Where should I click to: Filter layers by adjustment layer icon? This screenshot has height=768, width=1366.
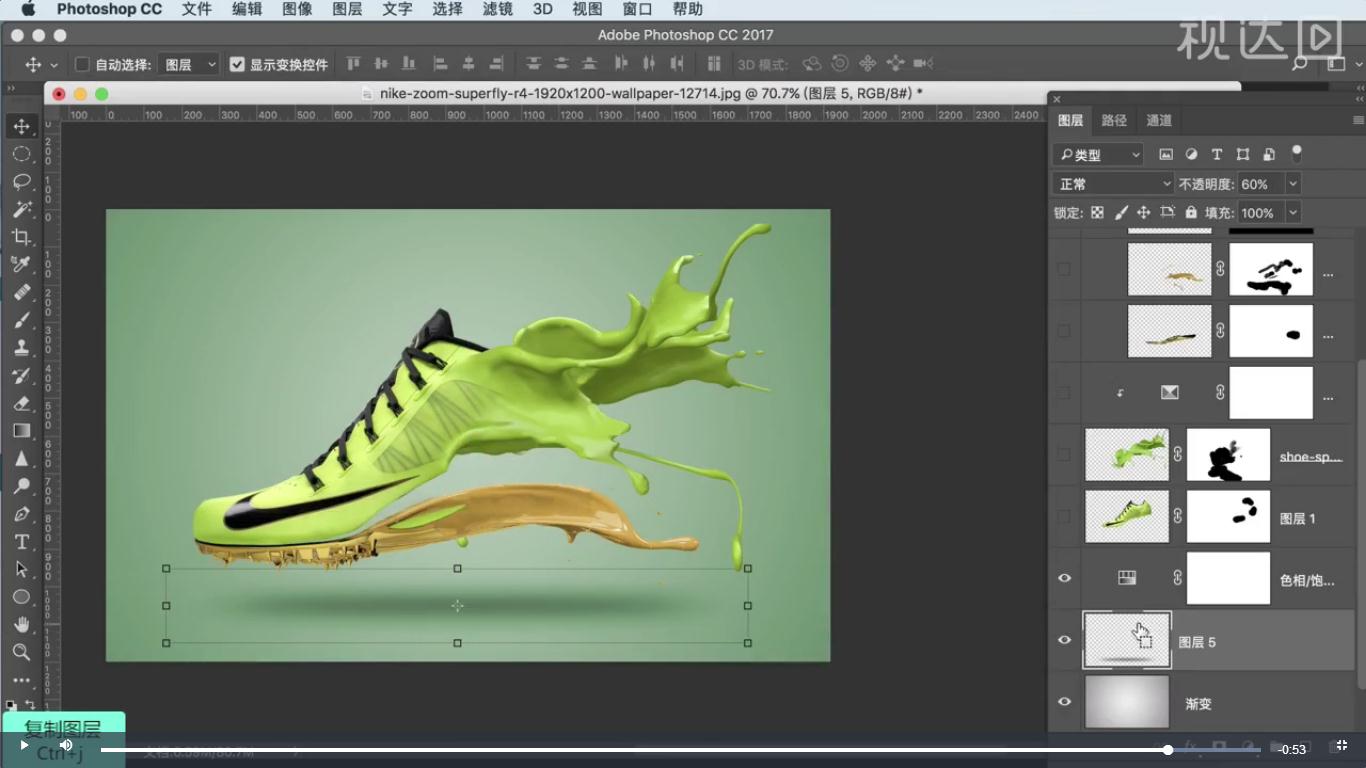click(1191, 154)
